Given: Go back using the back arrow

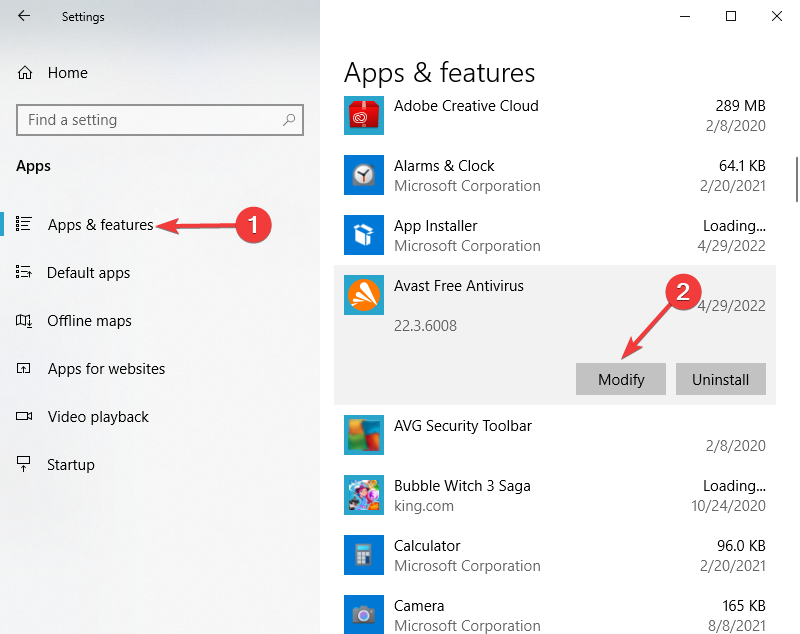Looking at the screenshot, I should 24,16.
